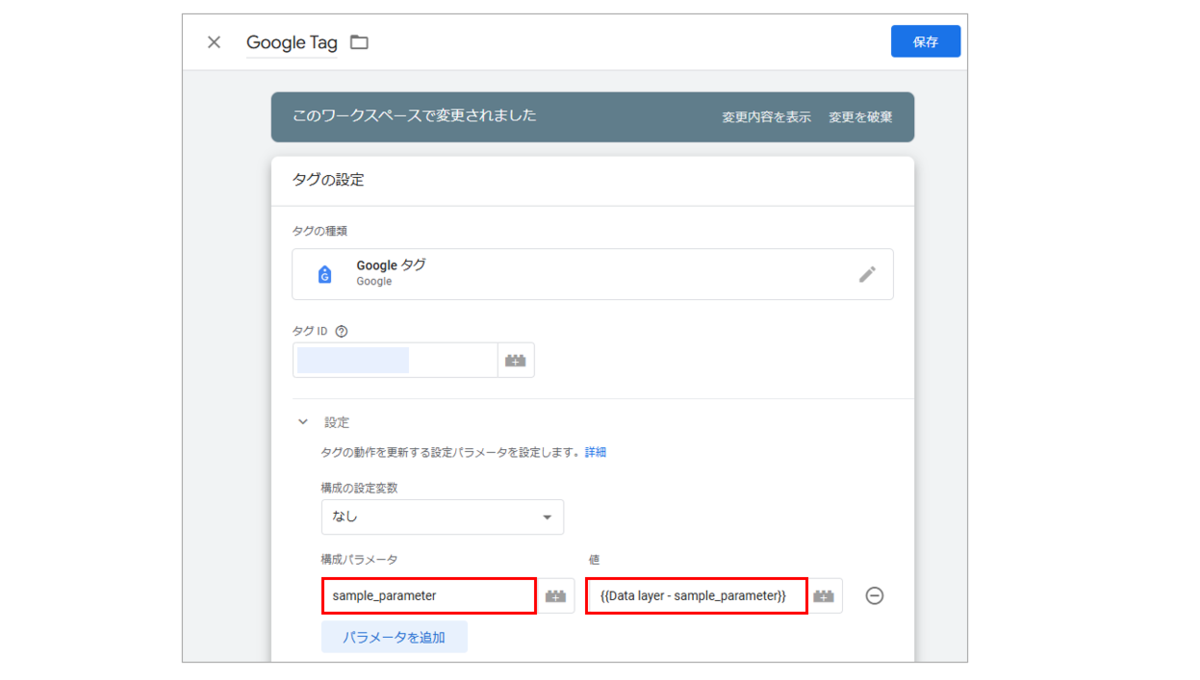1200x680 pixels.
Task: Click the 値 field with {{Data layer - sample_parameter}}
Action: (x=696, y=595)
